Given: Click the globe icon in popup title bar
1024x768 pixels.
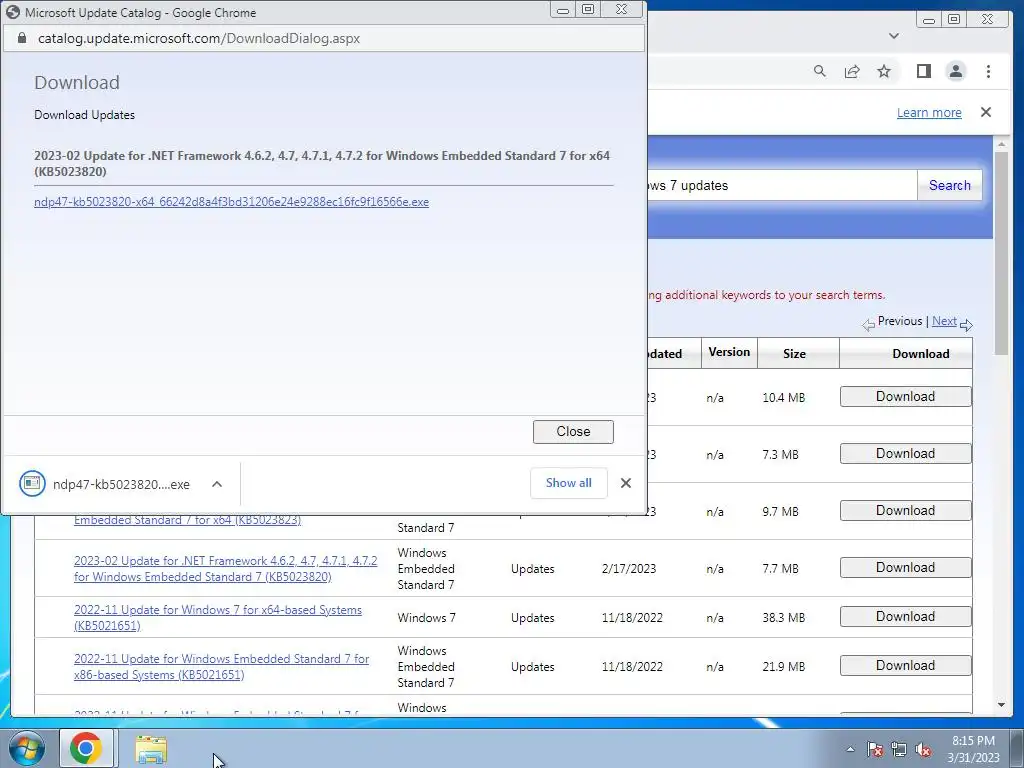Looking at the screenshot, I should (x=13, y=12).
